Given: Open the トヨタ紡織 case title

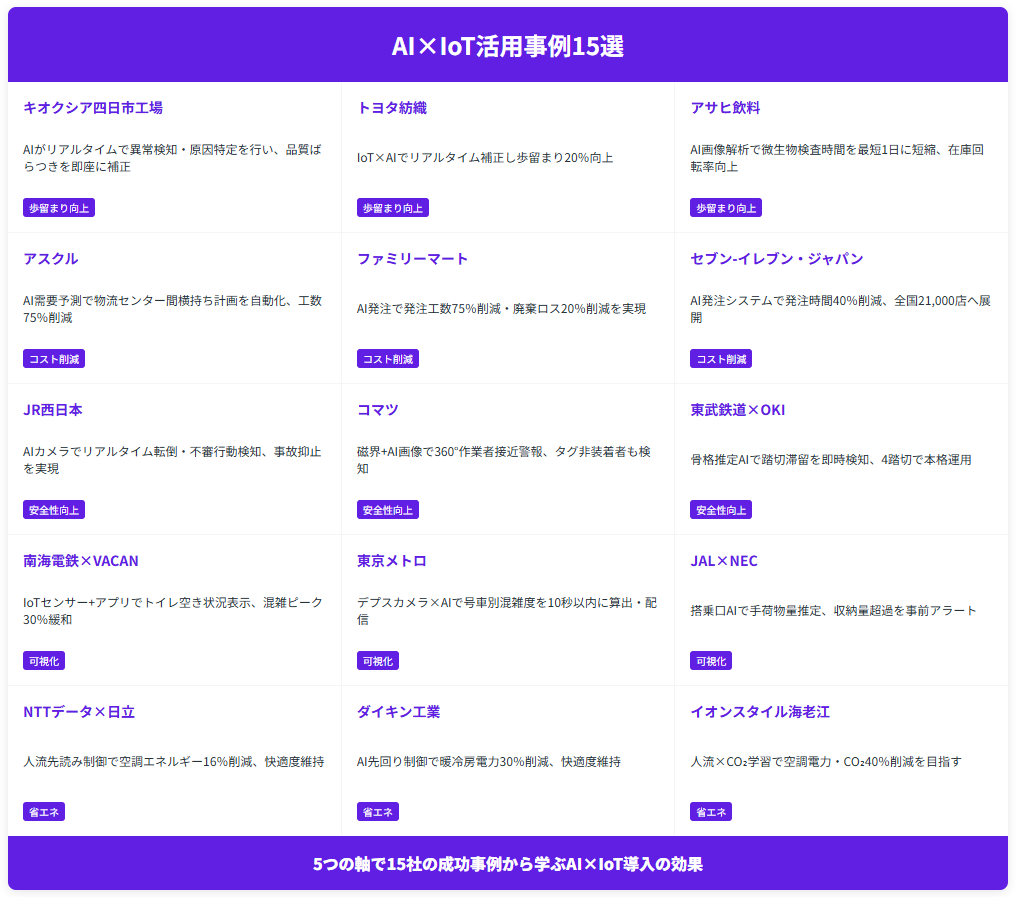Looking at the screenshot, I should point(391,108).
